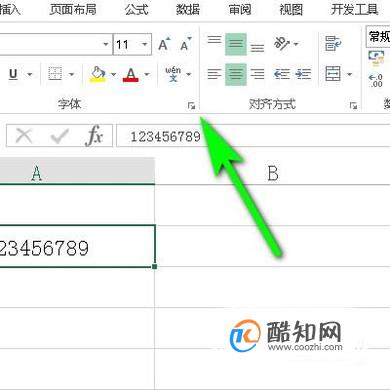The image size is (390, 390).
Task: Apply align text left
Action: tap(214, 74)
